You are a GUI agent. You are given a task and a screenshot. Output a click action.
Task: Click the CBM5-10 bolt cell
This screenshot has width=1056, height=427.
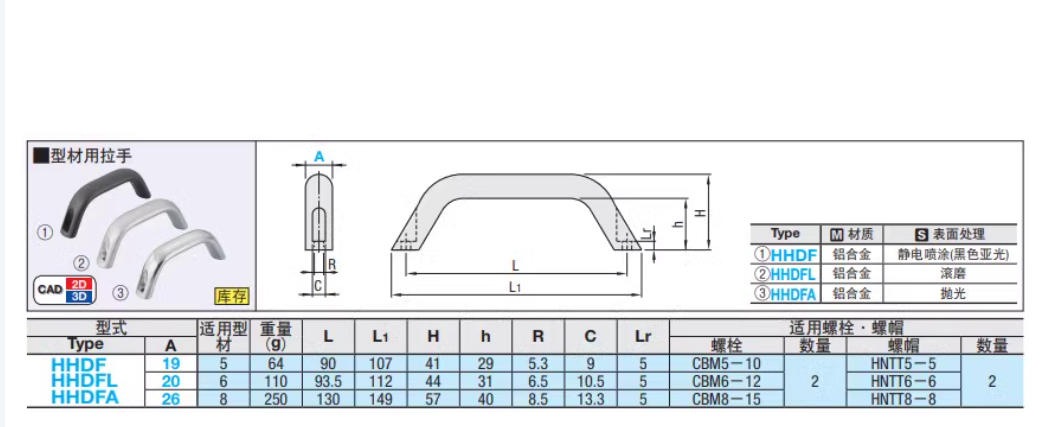click(726, 364)
